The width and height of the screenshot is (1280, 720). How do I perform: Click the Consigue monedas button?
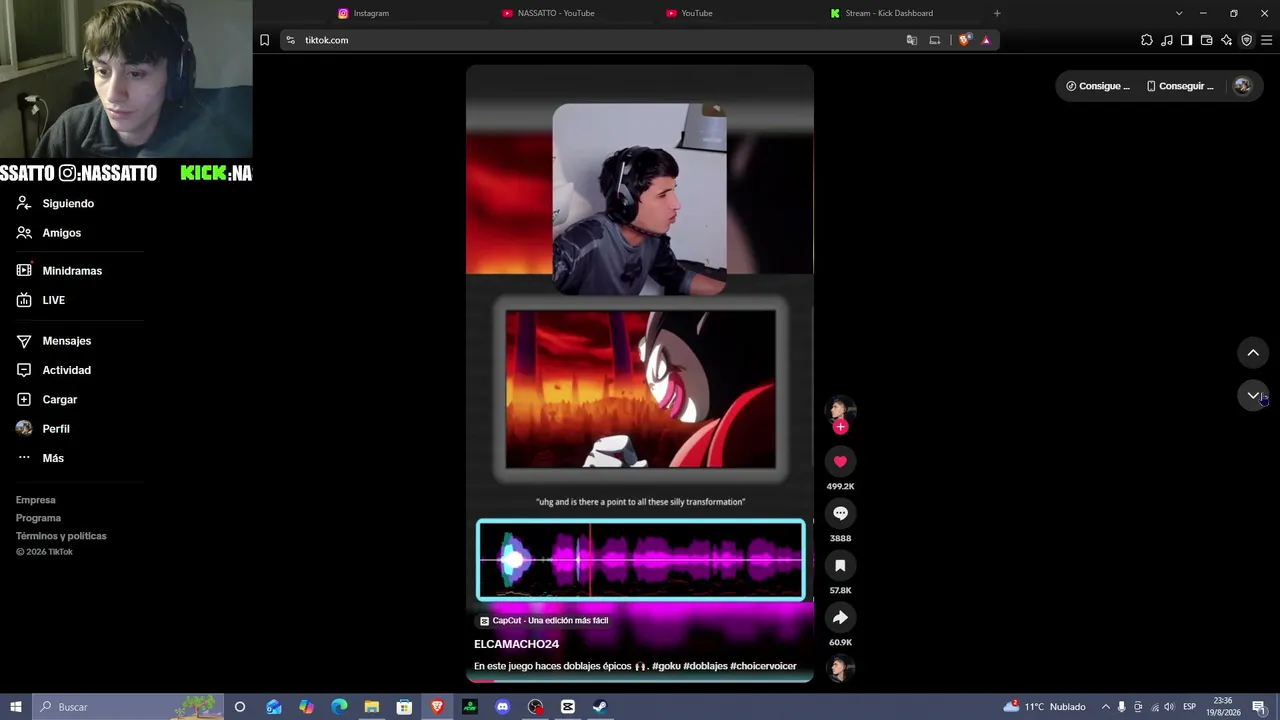pyautogui.click(x=1098, y=86)
